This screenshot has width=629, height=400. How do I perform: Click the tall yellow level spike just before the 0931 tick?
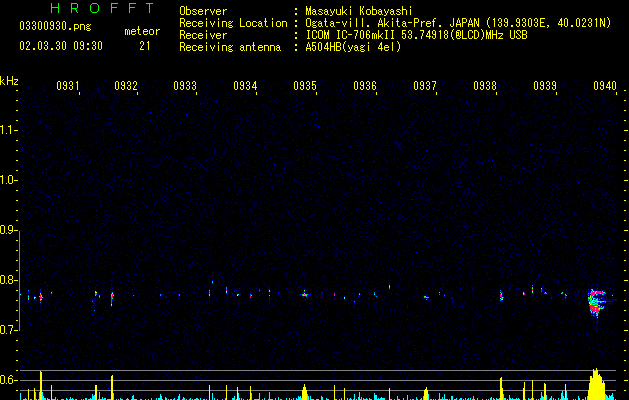41,385
